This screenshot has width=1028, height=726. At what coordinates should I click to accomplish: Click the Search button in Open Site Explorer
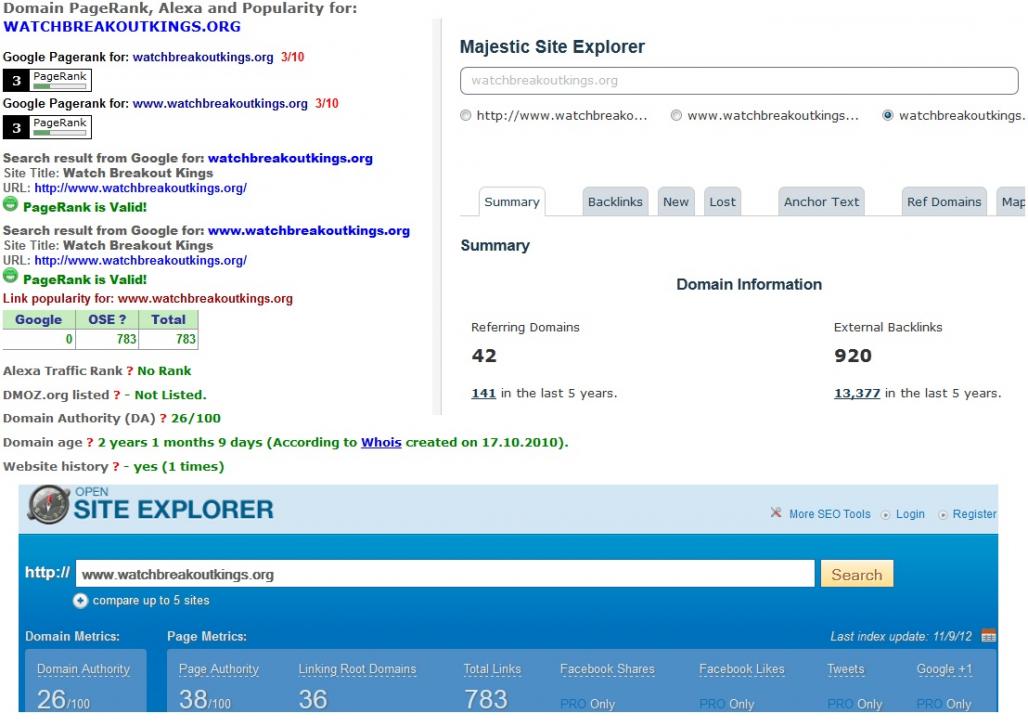[857, 575]
